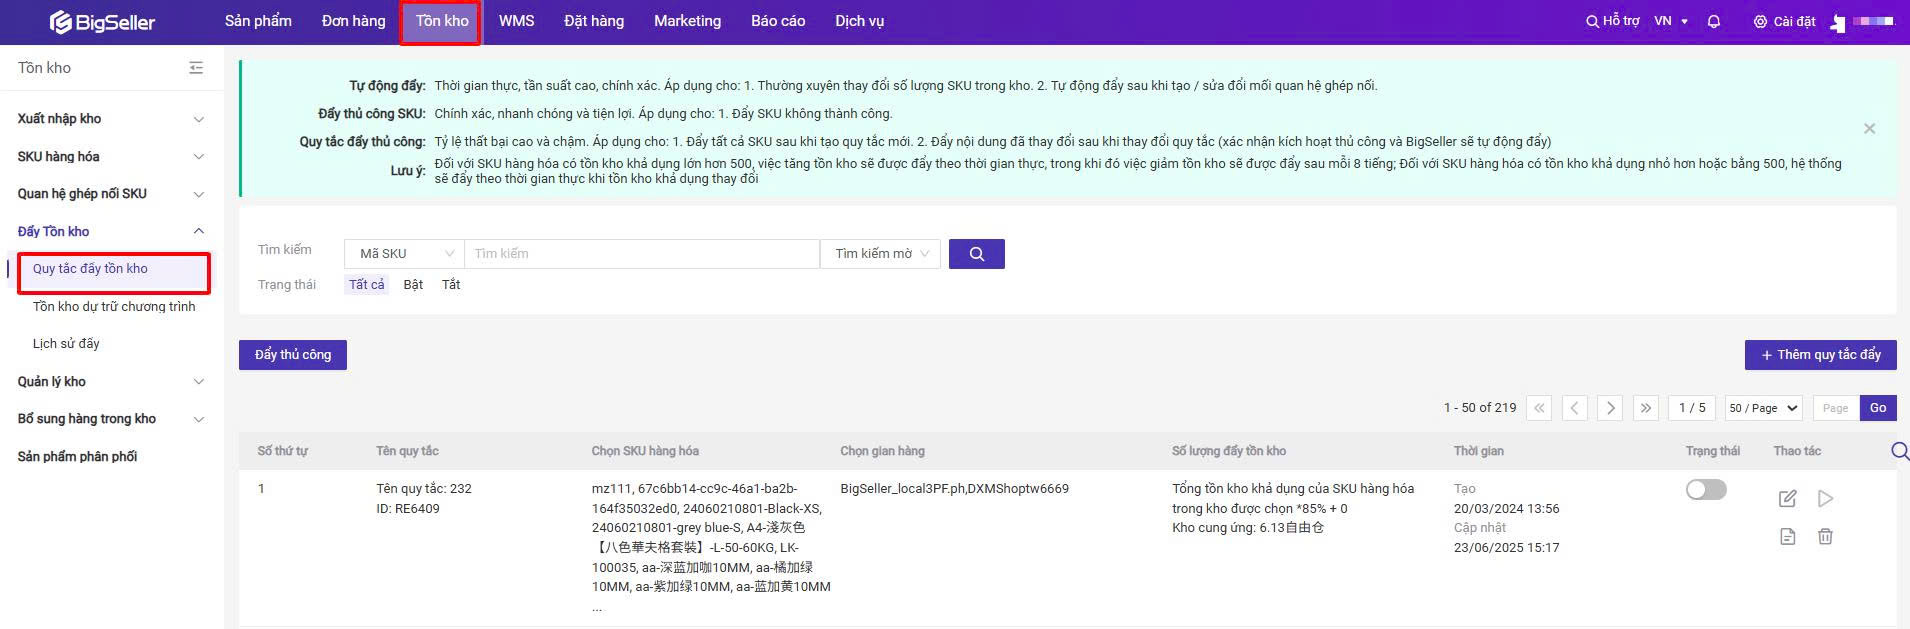
Task: Open Lịch sử đẩy in sidebar
Action: 66,344
